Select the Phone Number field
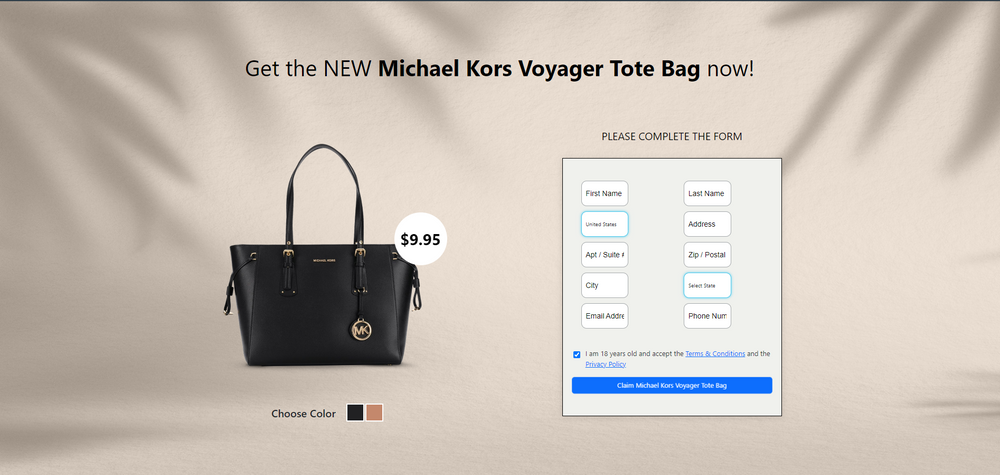Image resolution: width=1000 pixels, height=475 pixels. (707, 316)
